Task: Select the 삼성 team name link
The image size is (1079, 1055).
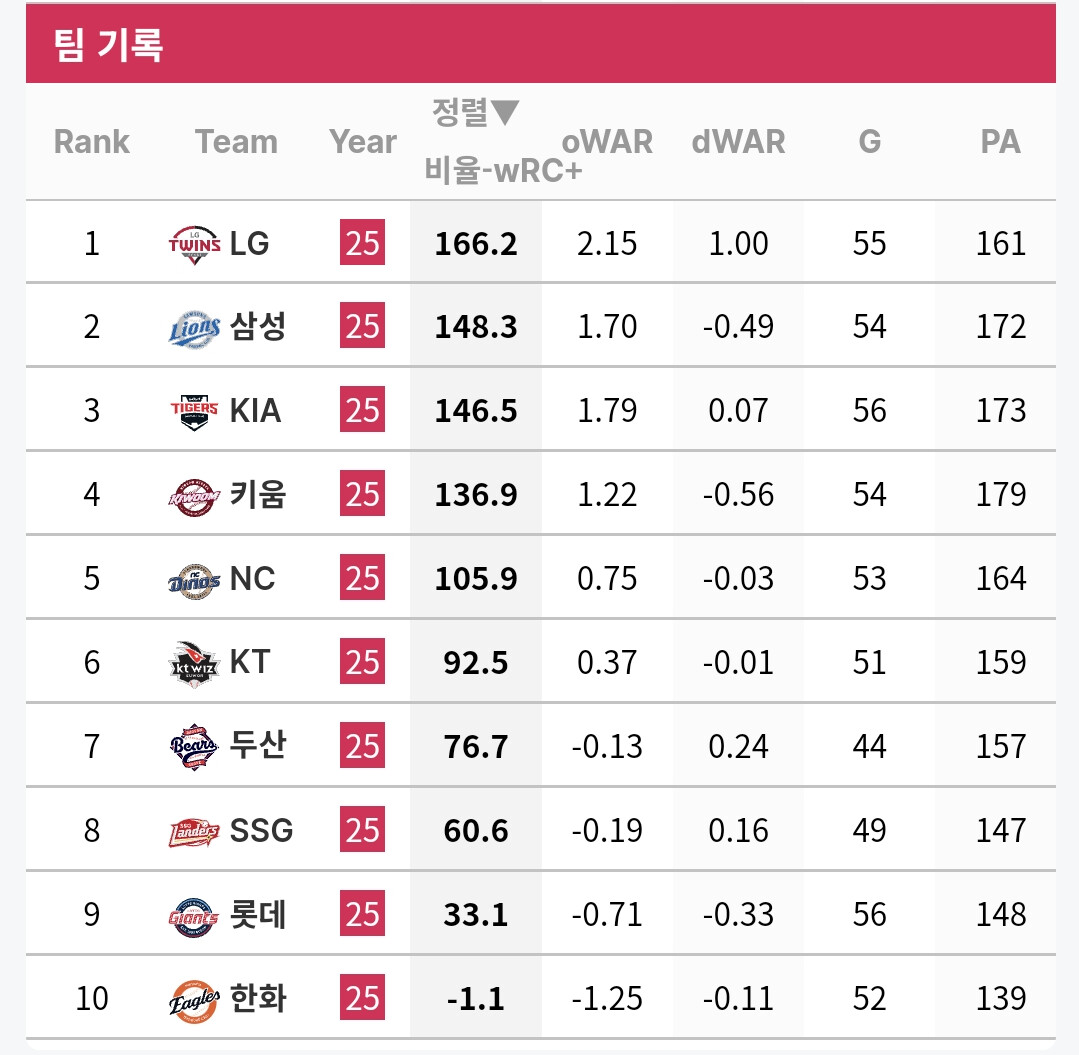Action: (257, 326)
